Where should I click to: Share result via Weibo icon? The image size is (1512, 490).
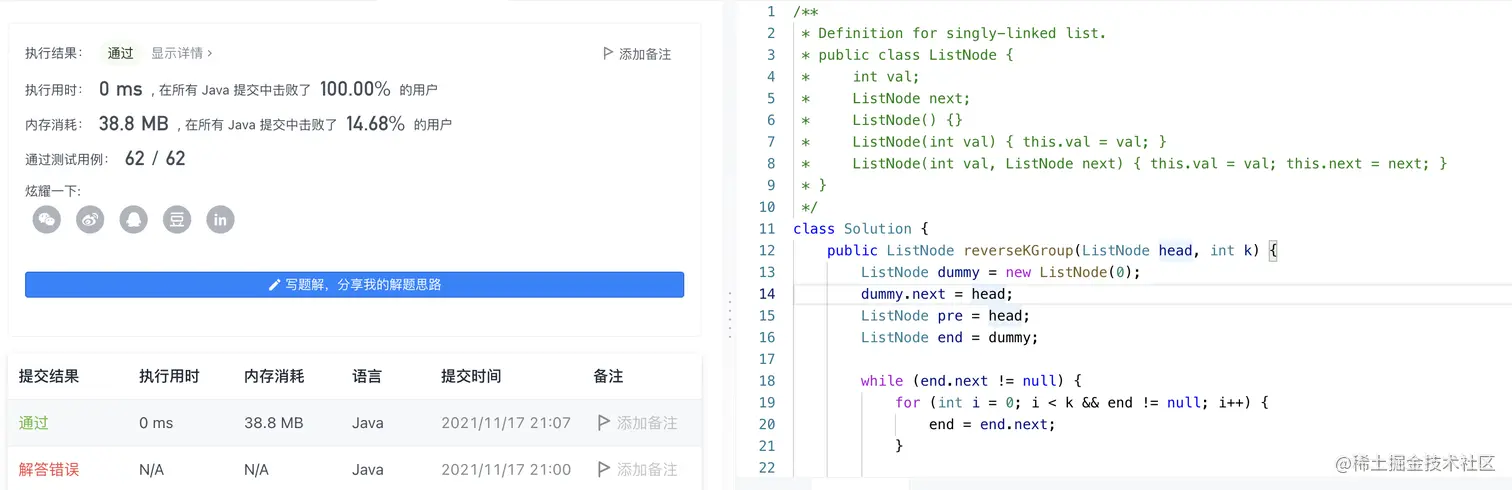(90, 219)
